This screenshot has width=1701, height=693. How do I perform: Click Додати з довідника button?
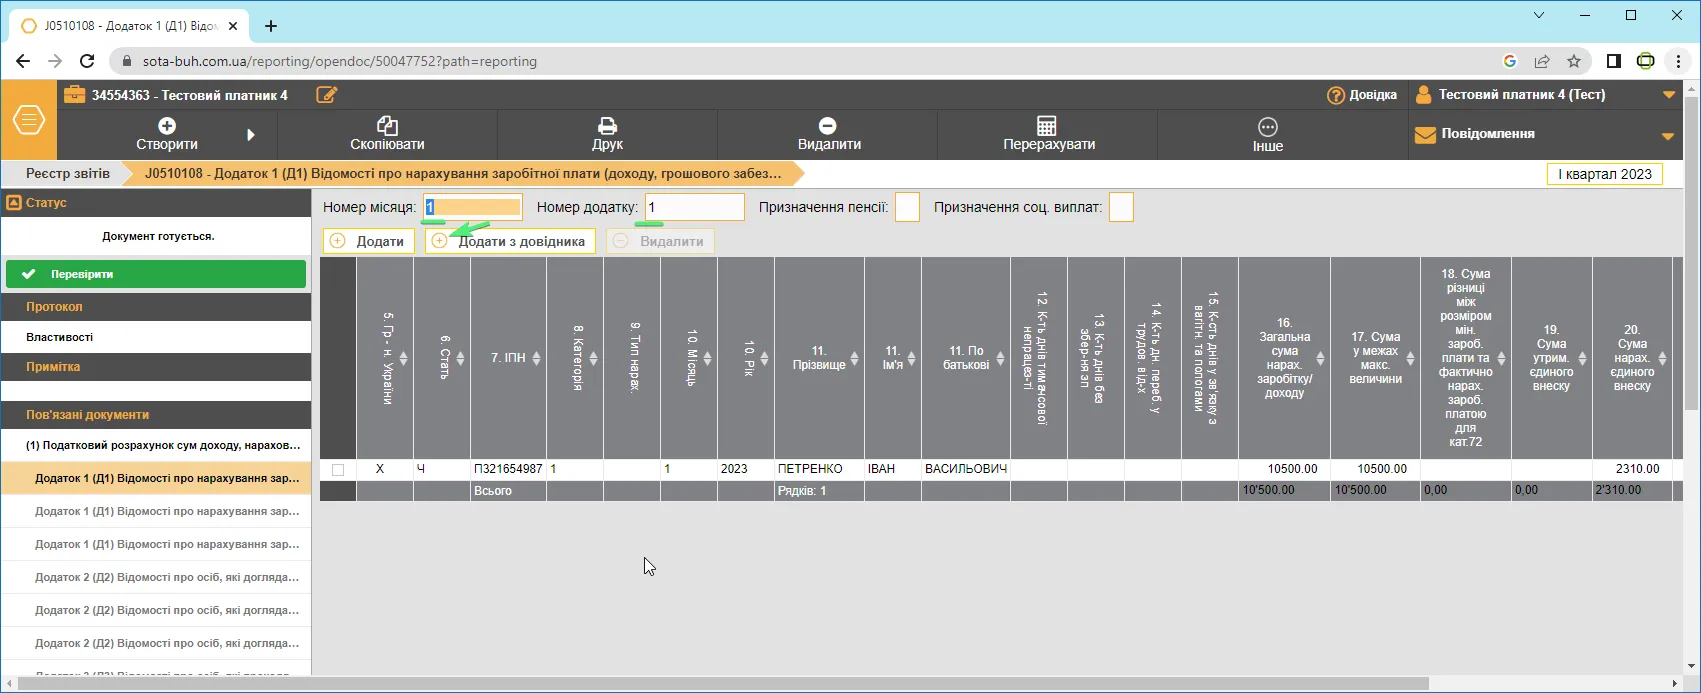(x=510, y=241)
